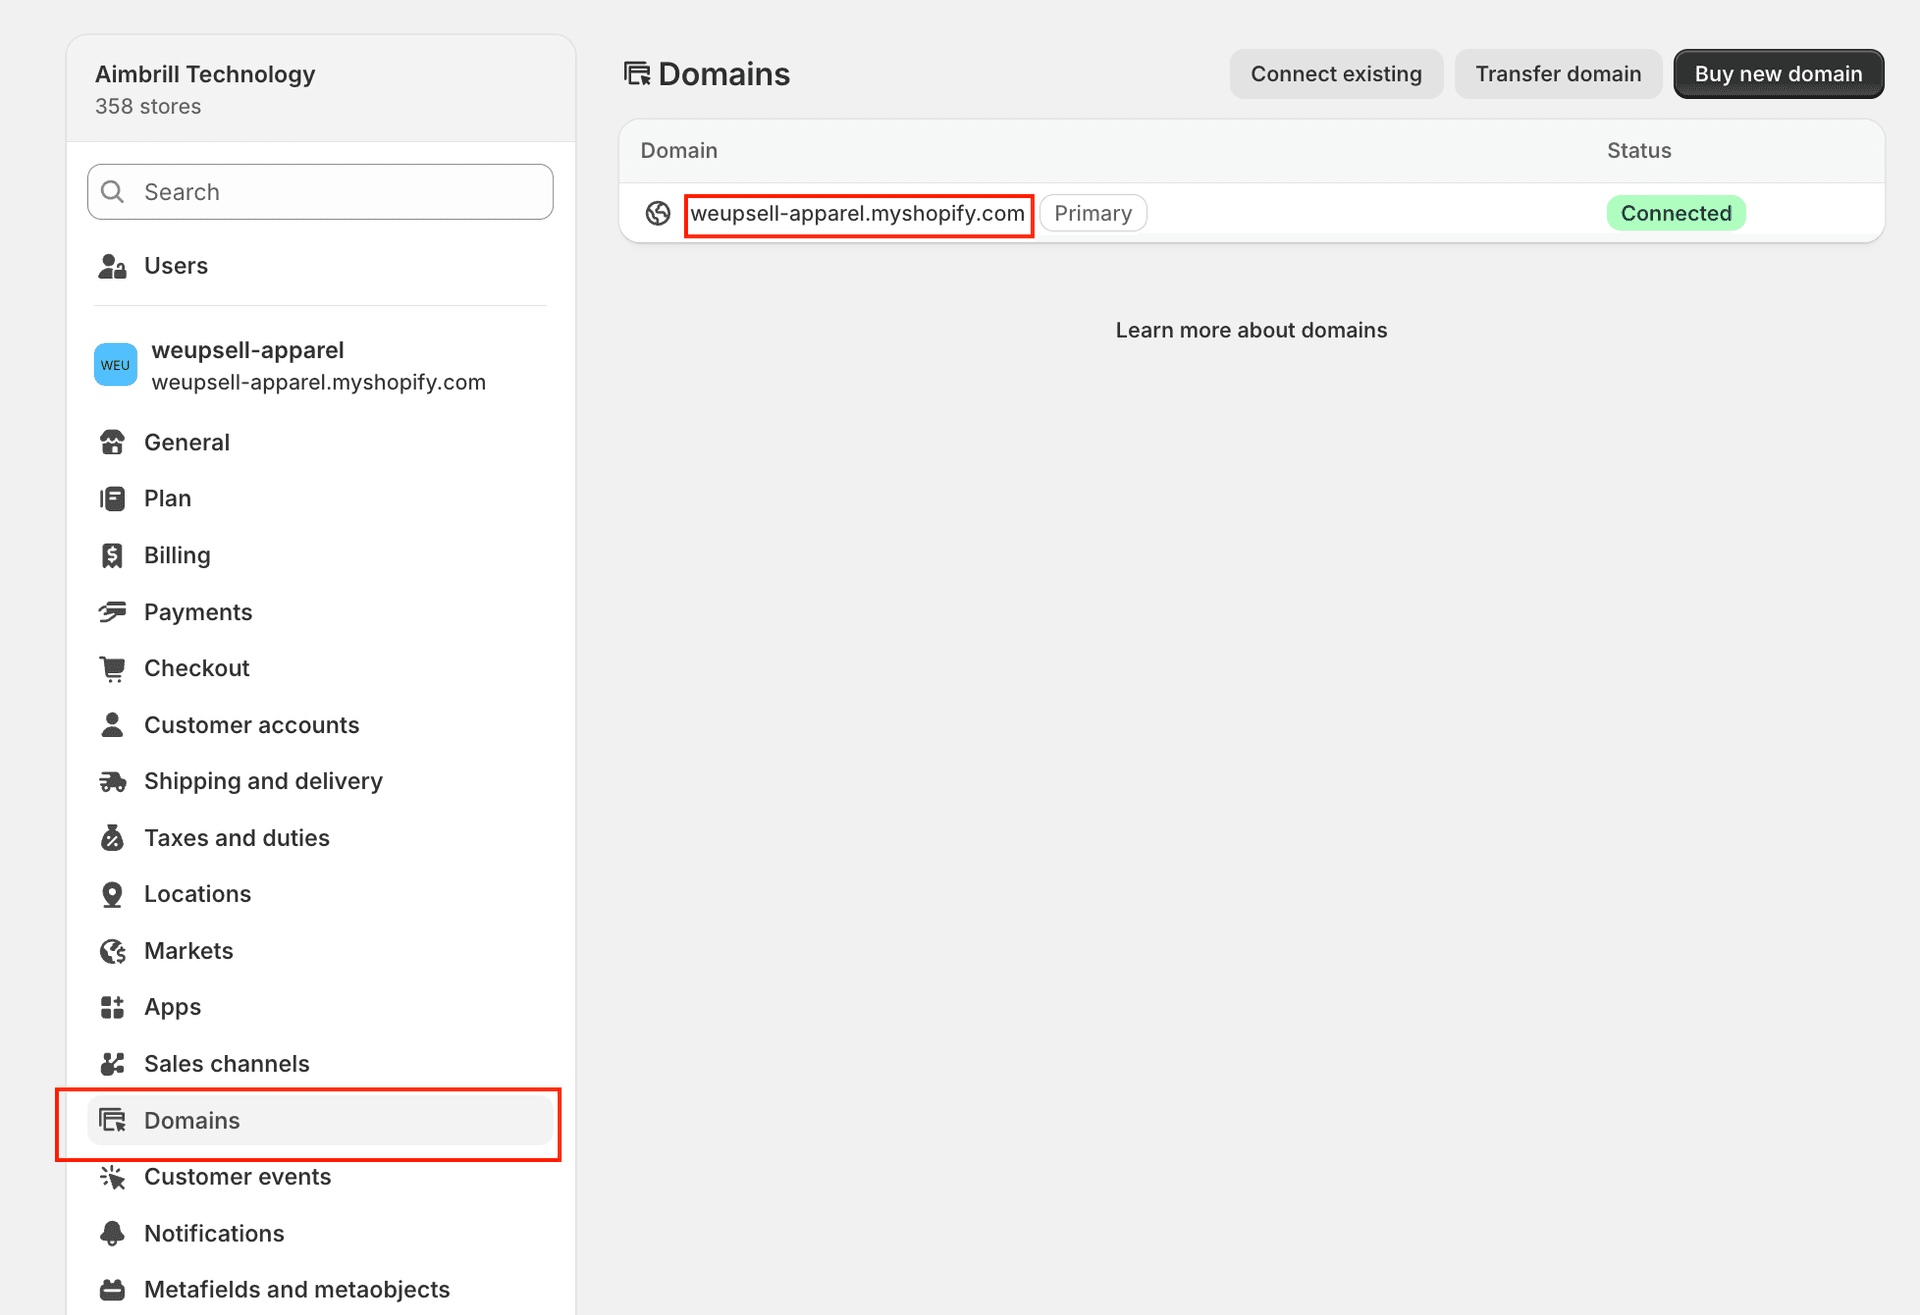1920x1315 pixels.
Task: Click the Locations pin icon
Action: (112, 895)
